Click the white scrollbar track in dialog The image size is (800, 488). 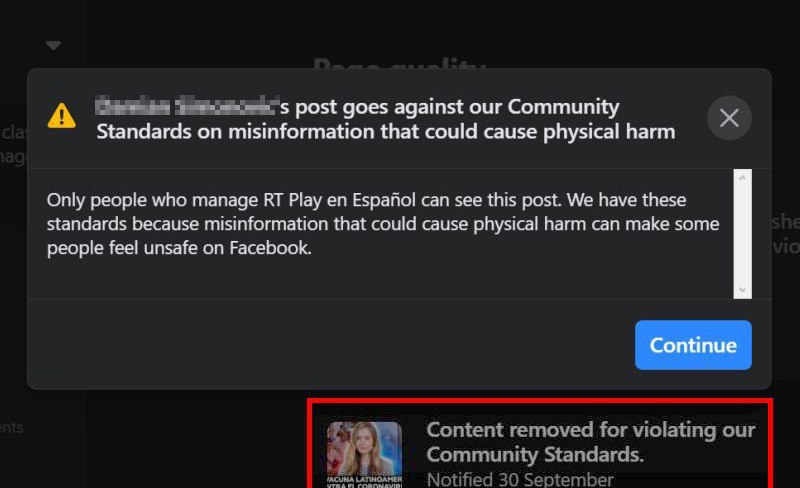742,234
